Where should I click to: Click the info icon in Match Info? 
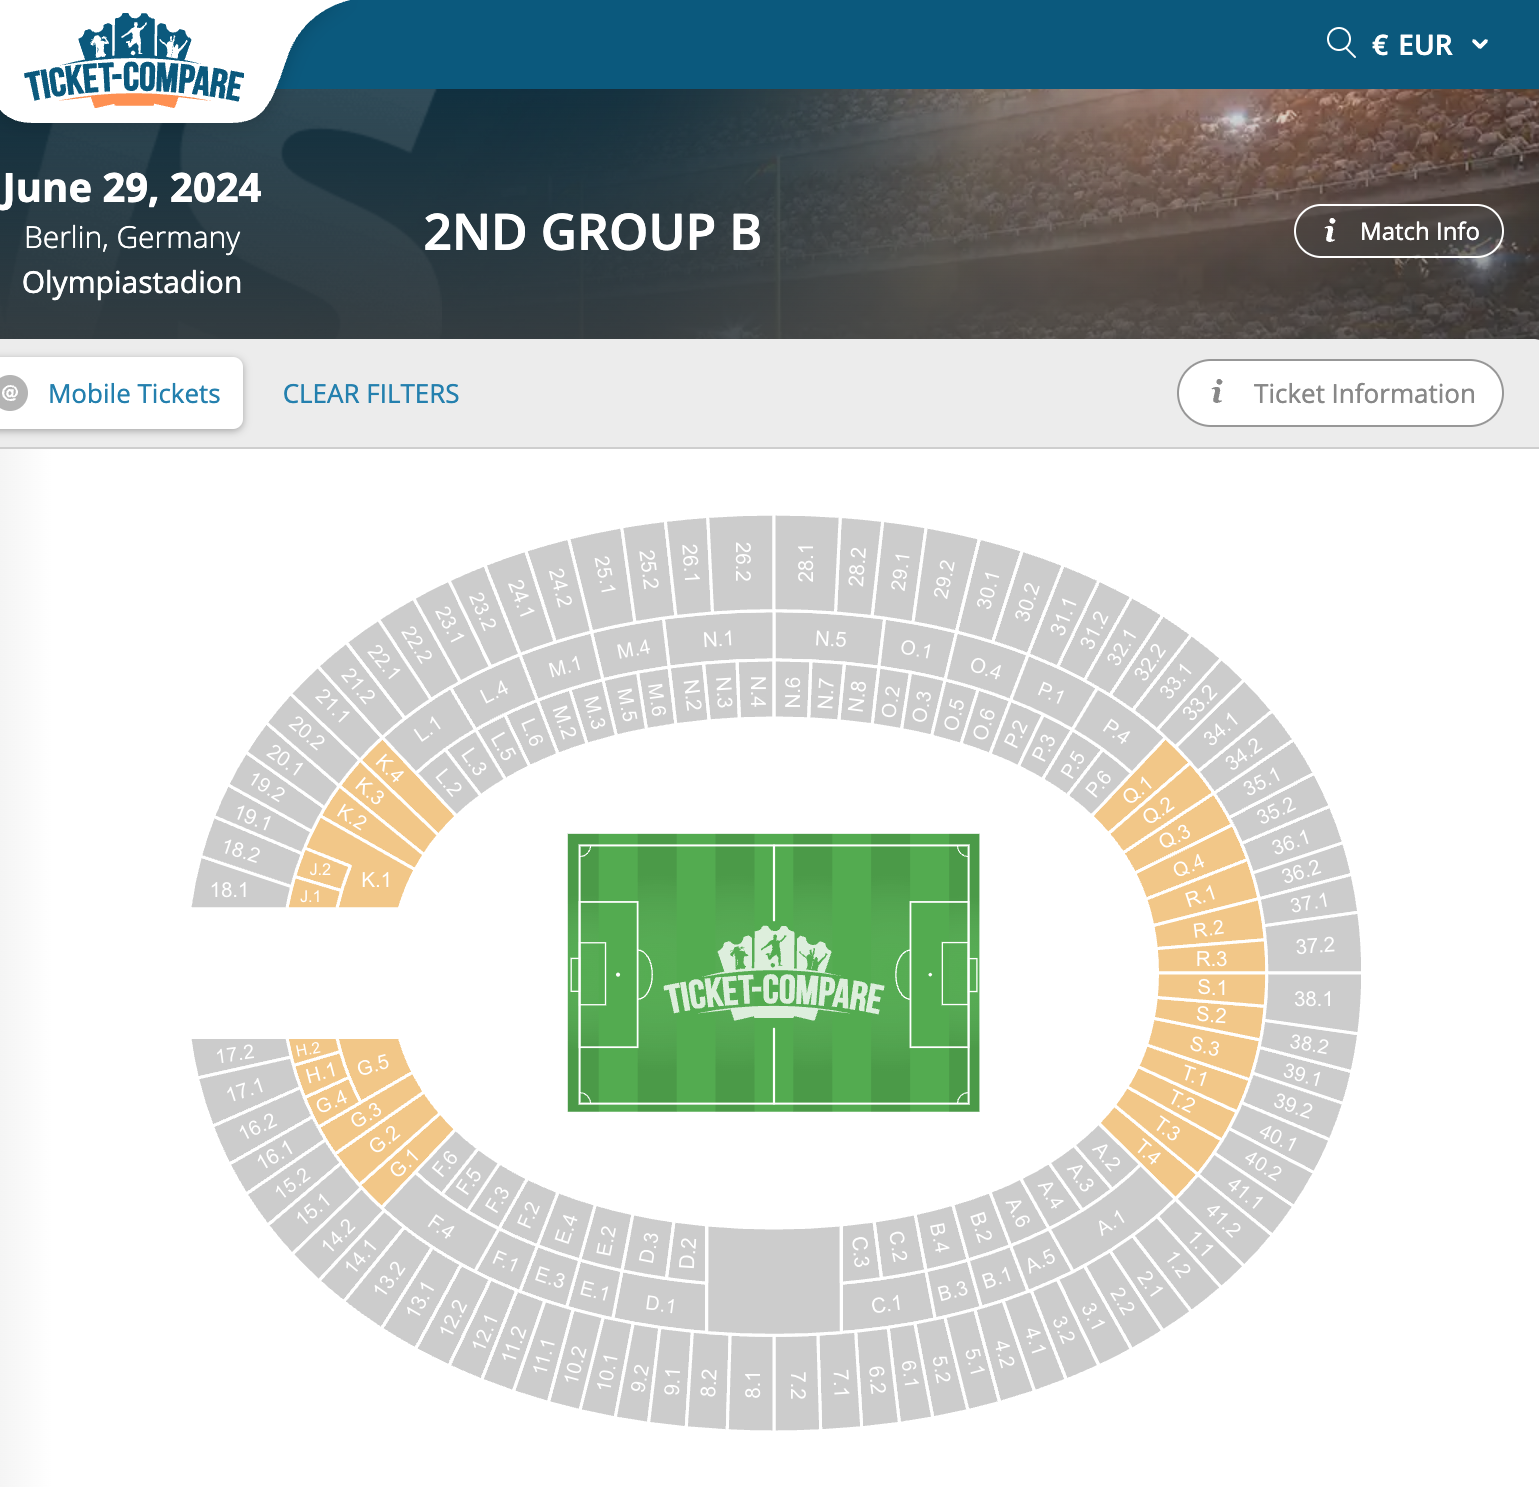1330,231
